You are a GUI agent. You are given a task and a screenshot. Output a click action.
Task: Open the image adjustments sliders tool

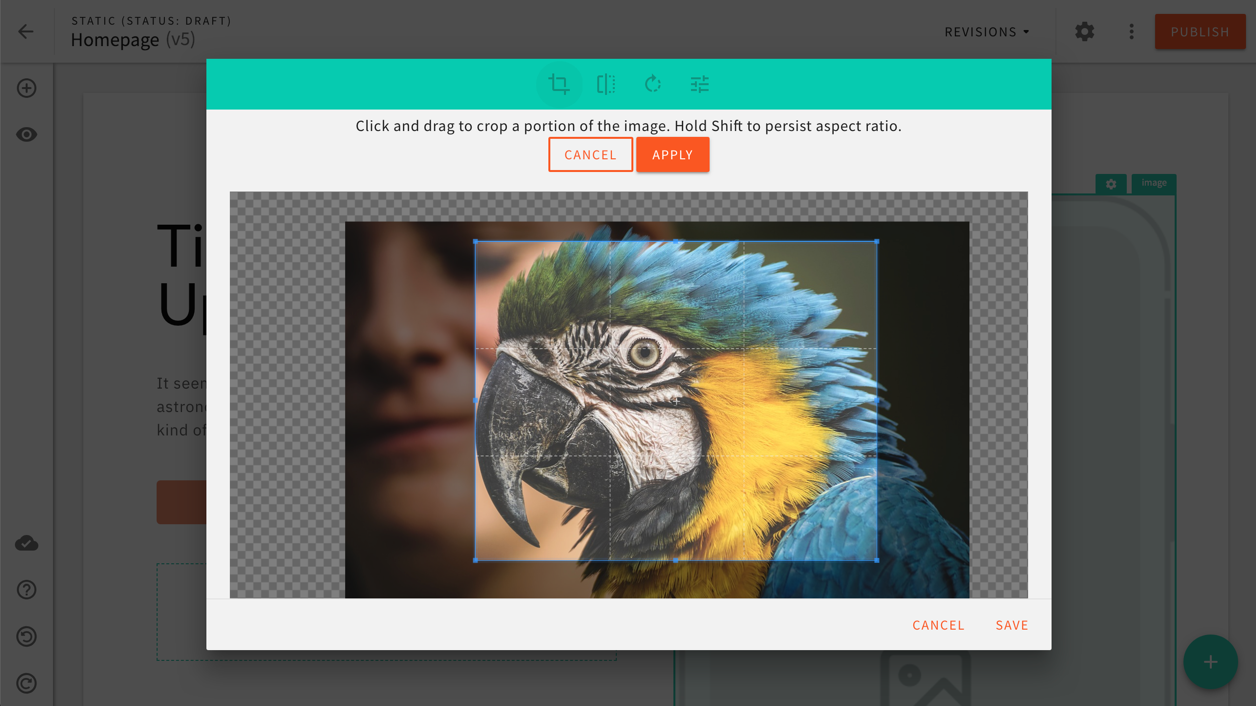click(700, 84)
